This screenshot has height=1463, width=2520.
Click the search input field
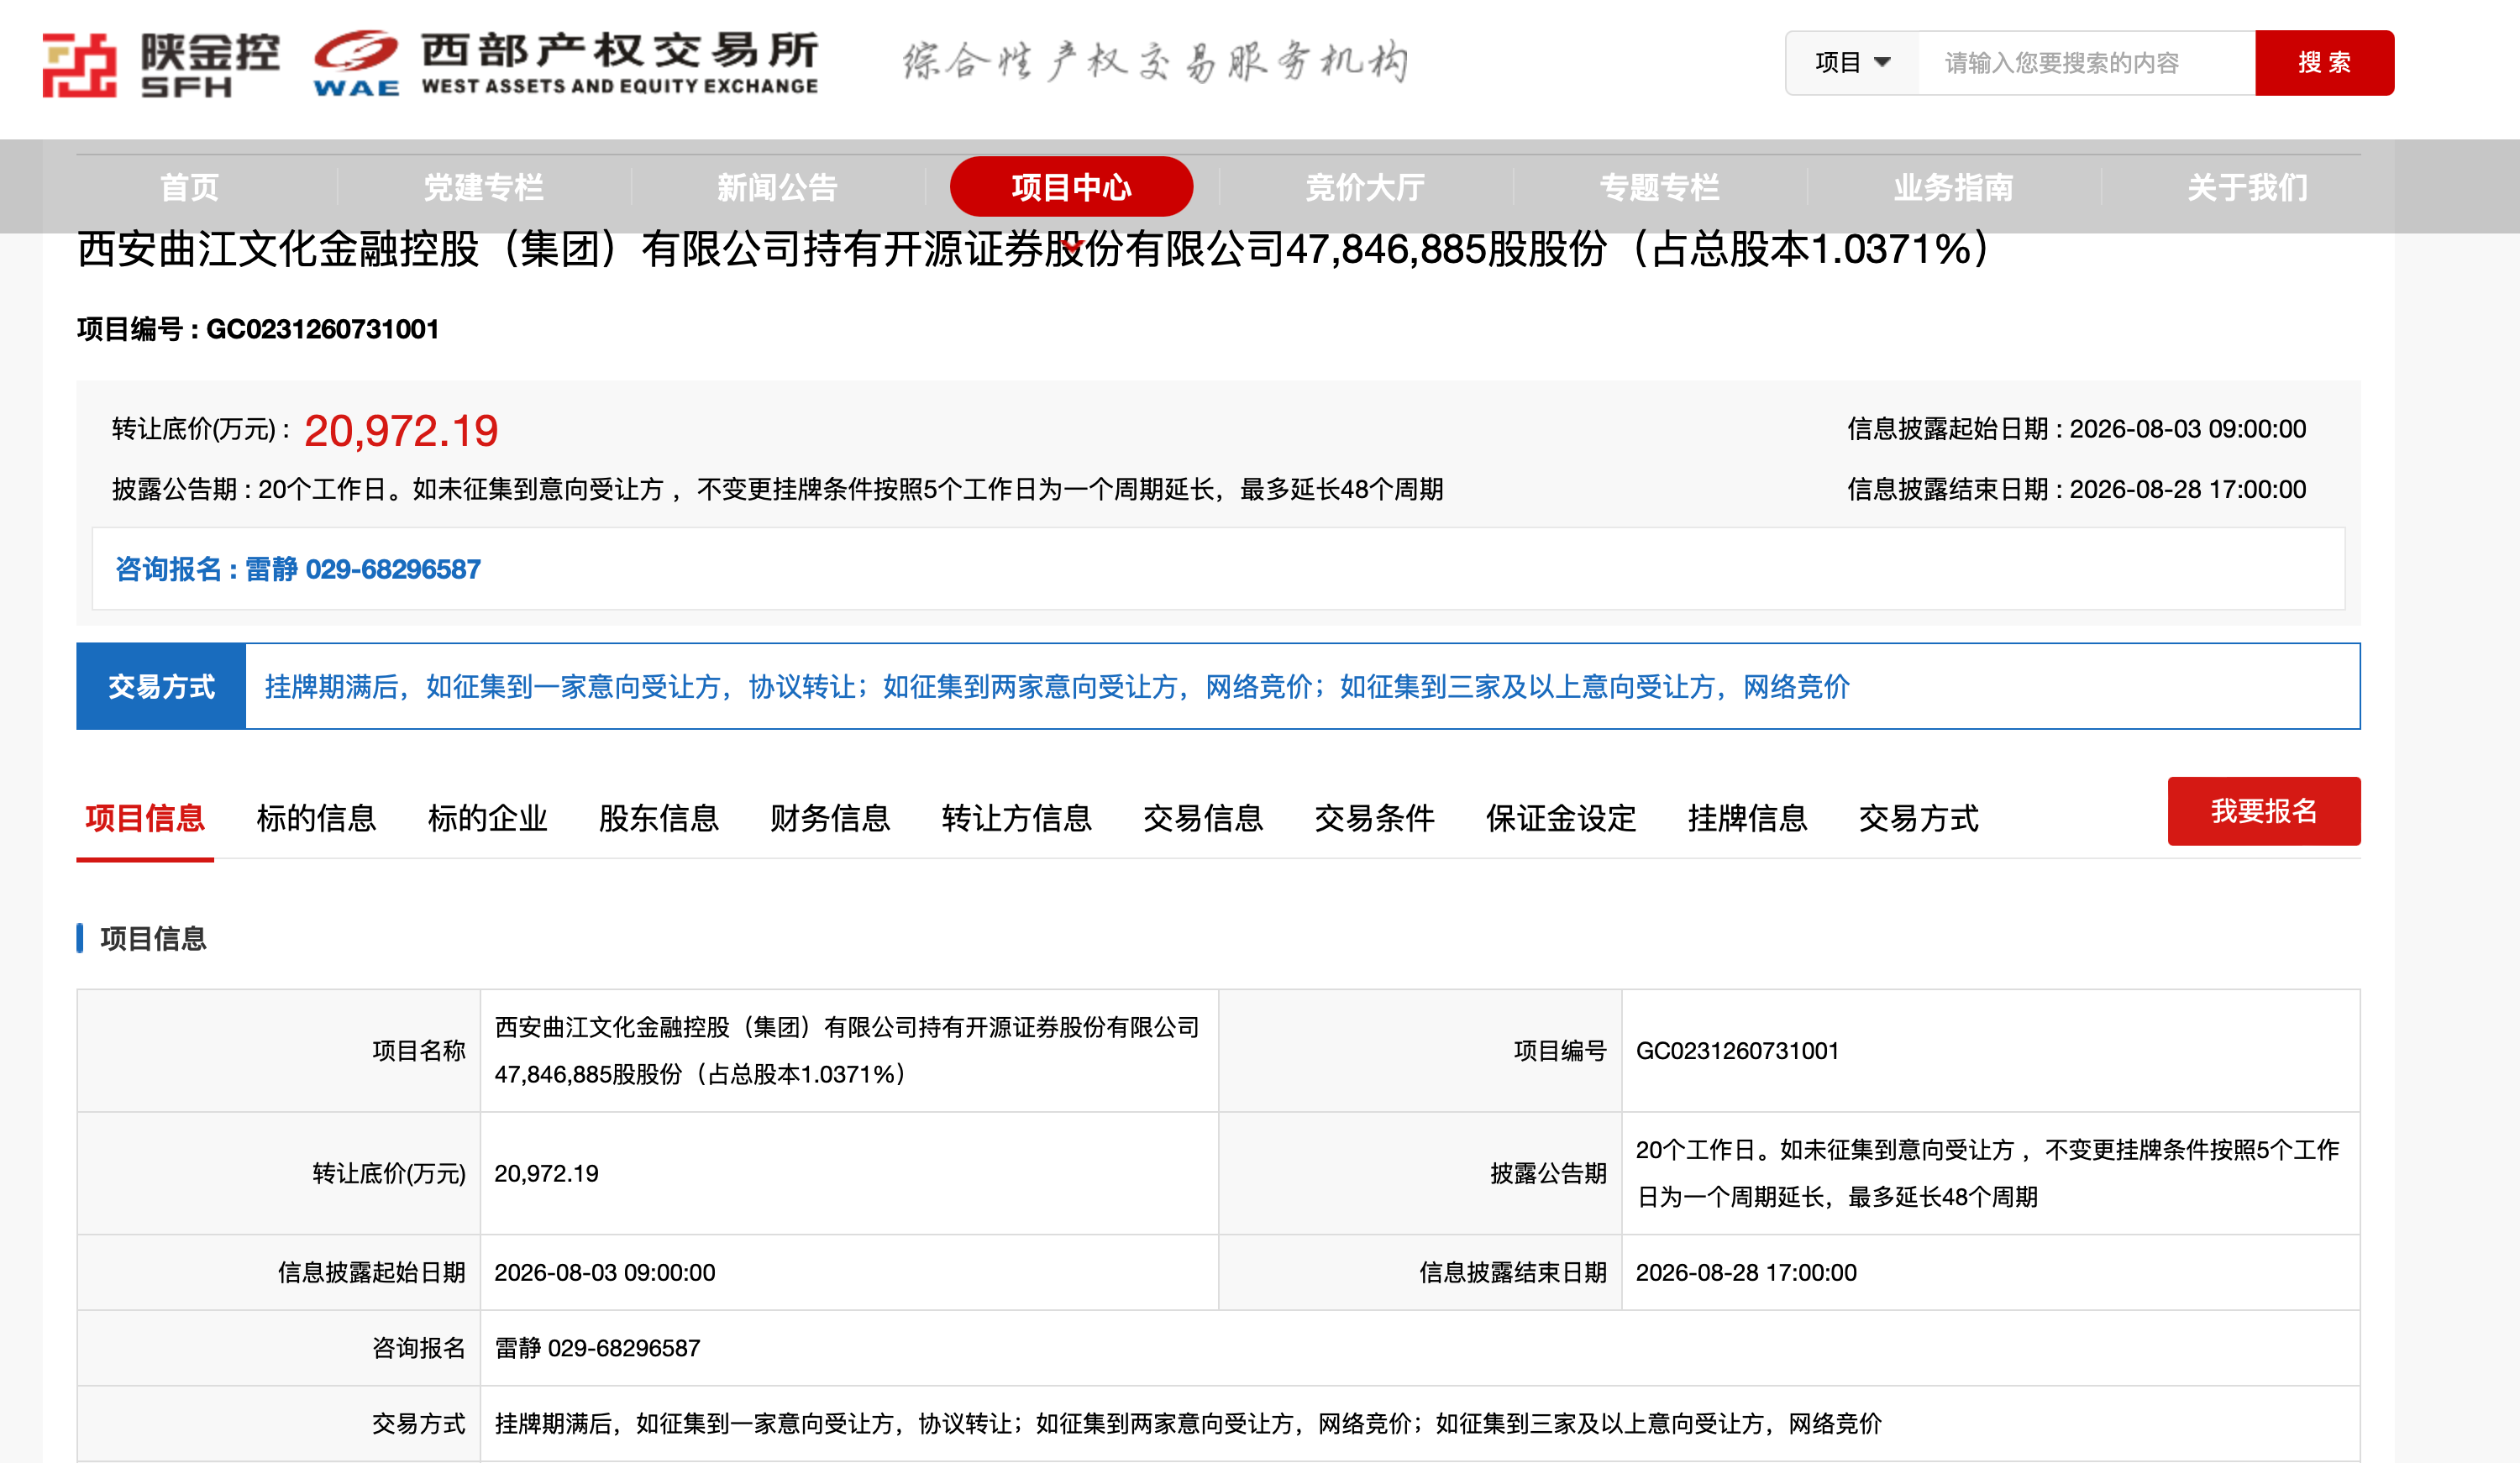2086,63
